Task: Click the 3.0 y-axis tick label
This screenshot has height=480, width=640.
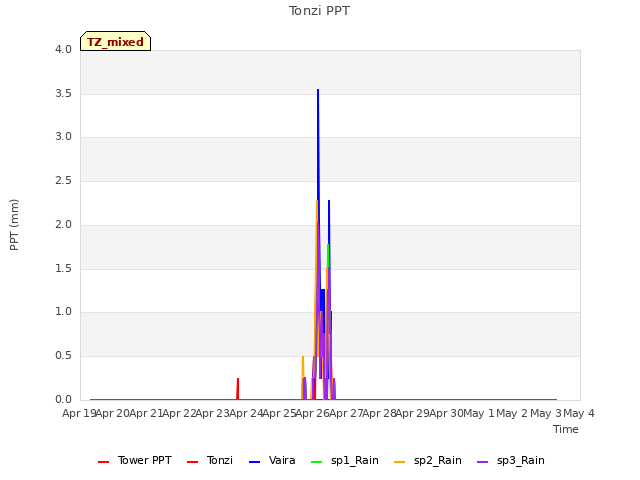Action: tap(63, 136)
